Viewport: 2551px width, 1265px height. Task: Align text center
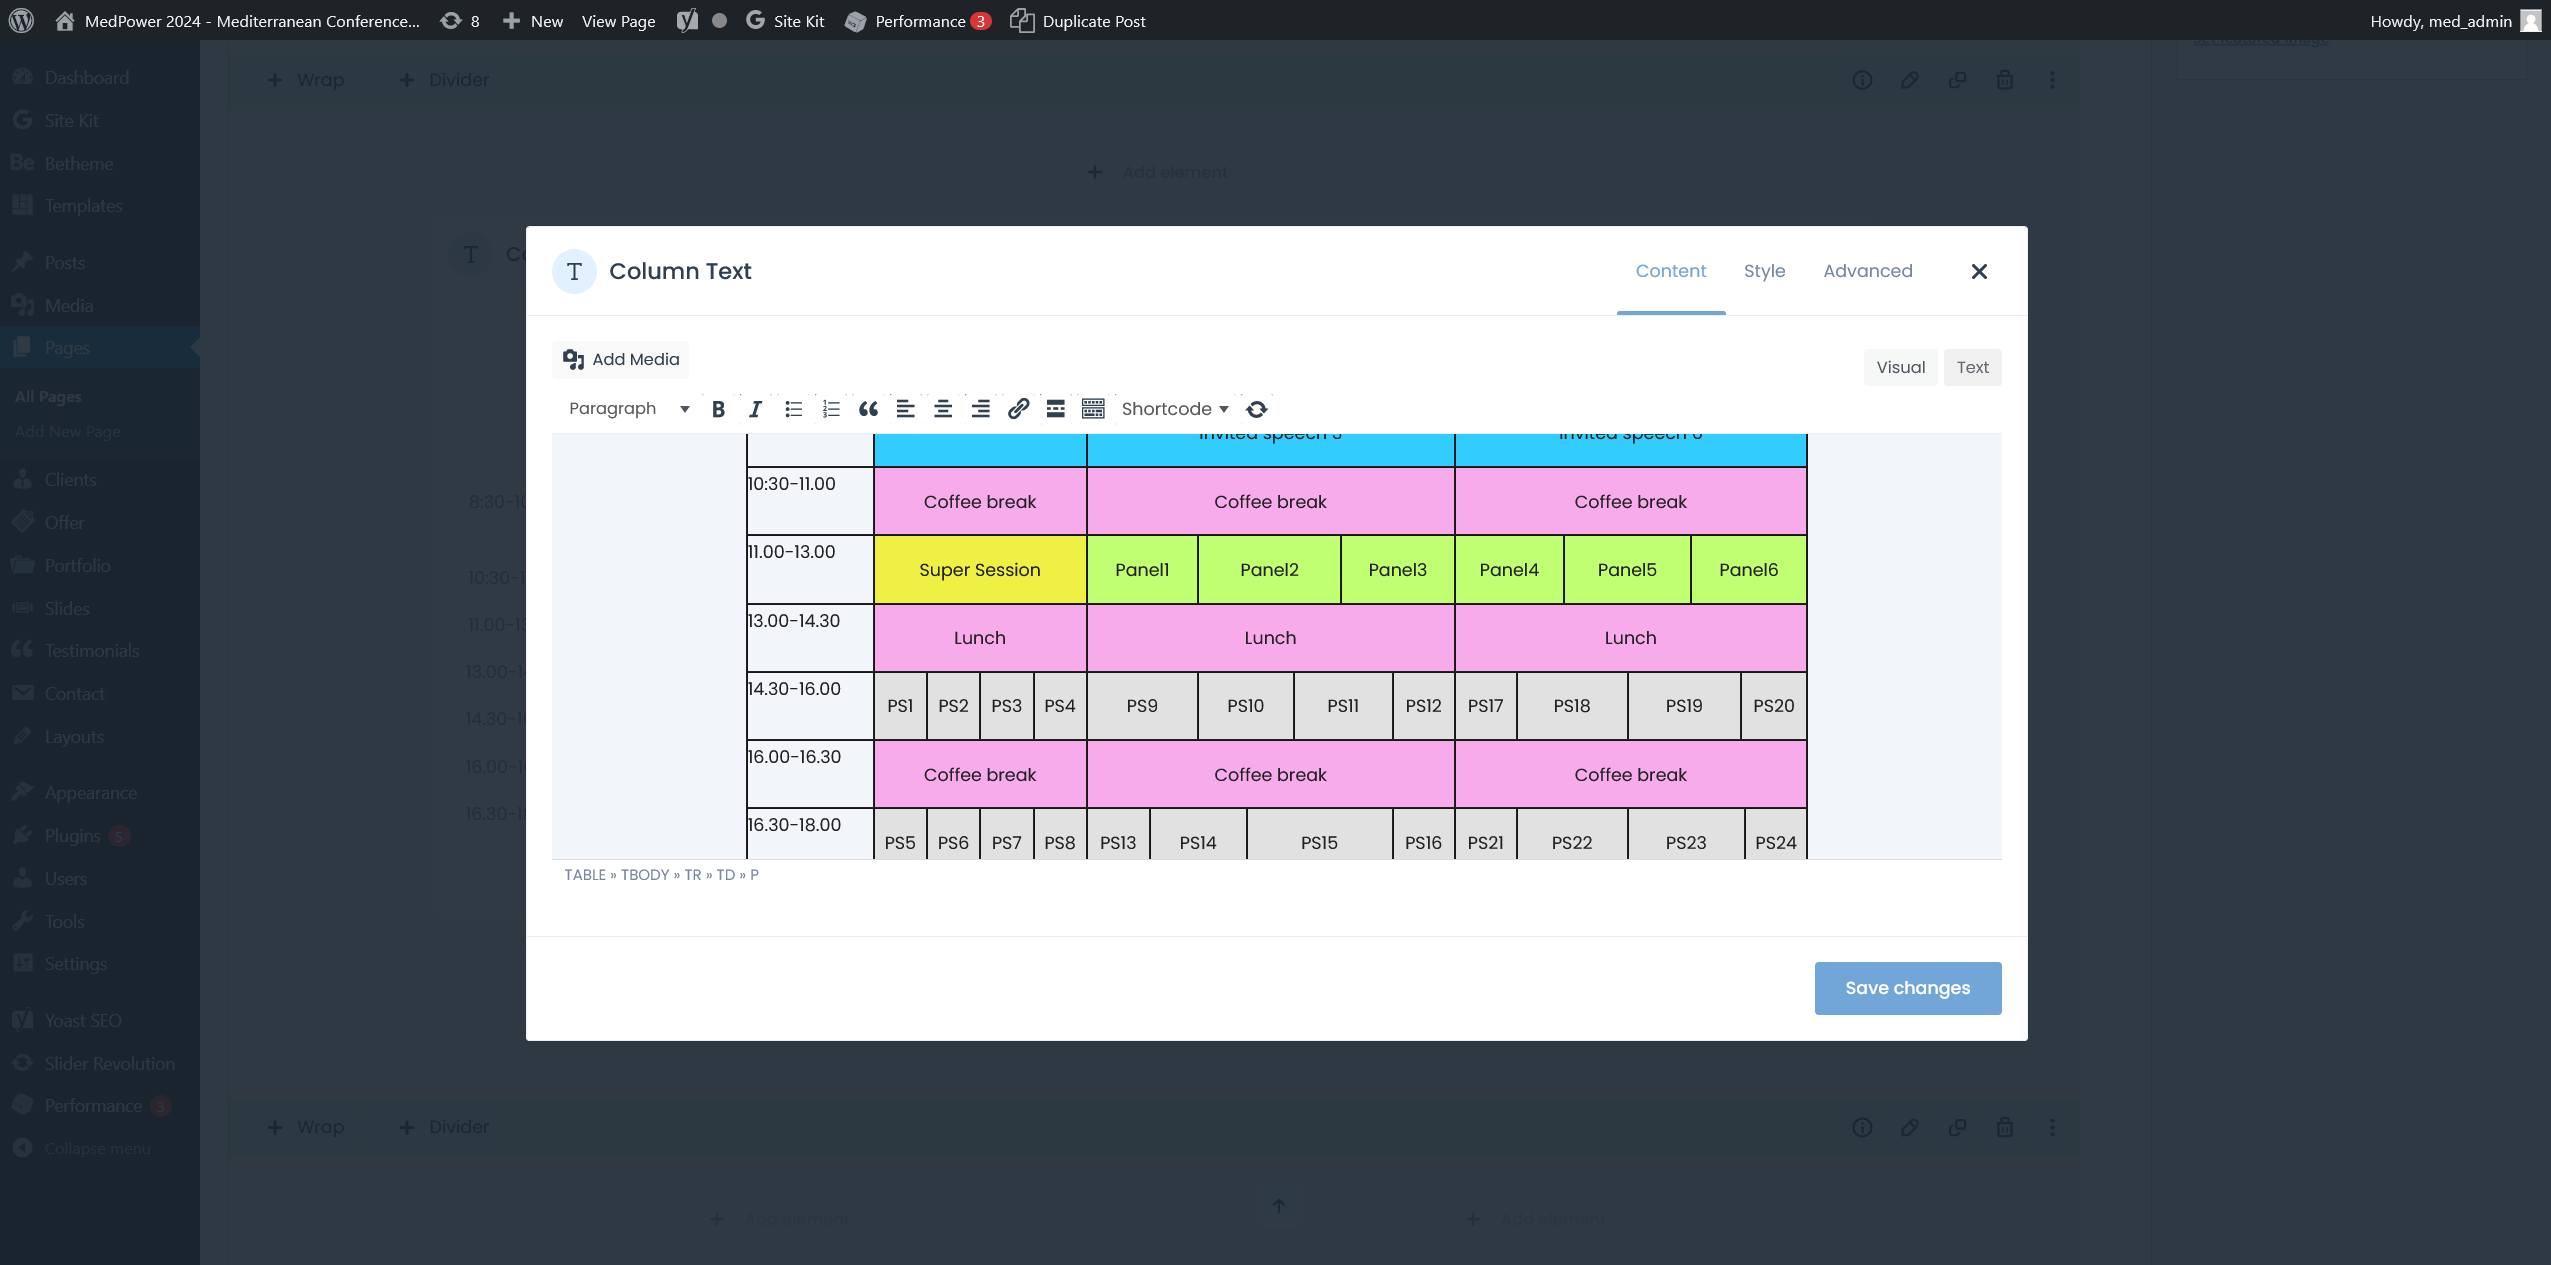tap(943, 409)
